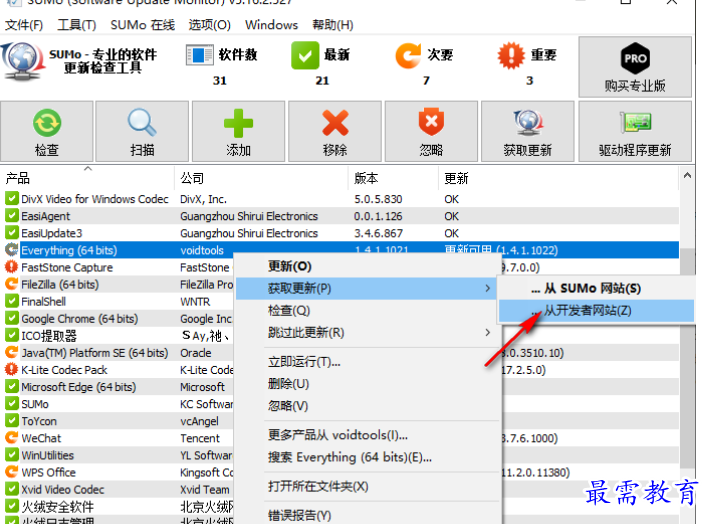Click the status icon of Everything (64 bits) row
The image size is (707, 524).
coord(12,250)
